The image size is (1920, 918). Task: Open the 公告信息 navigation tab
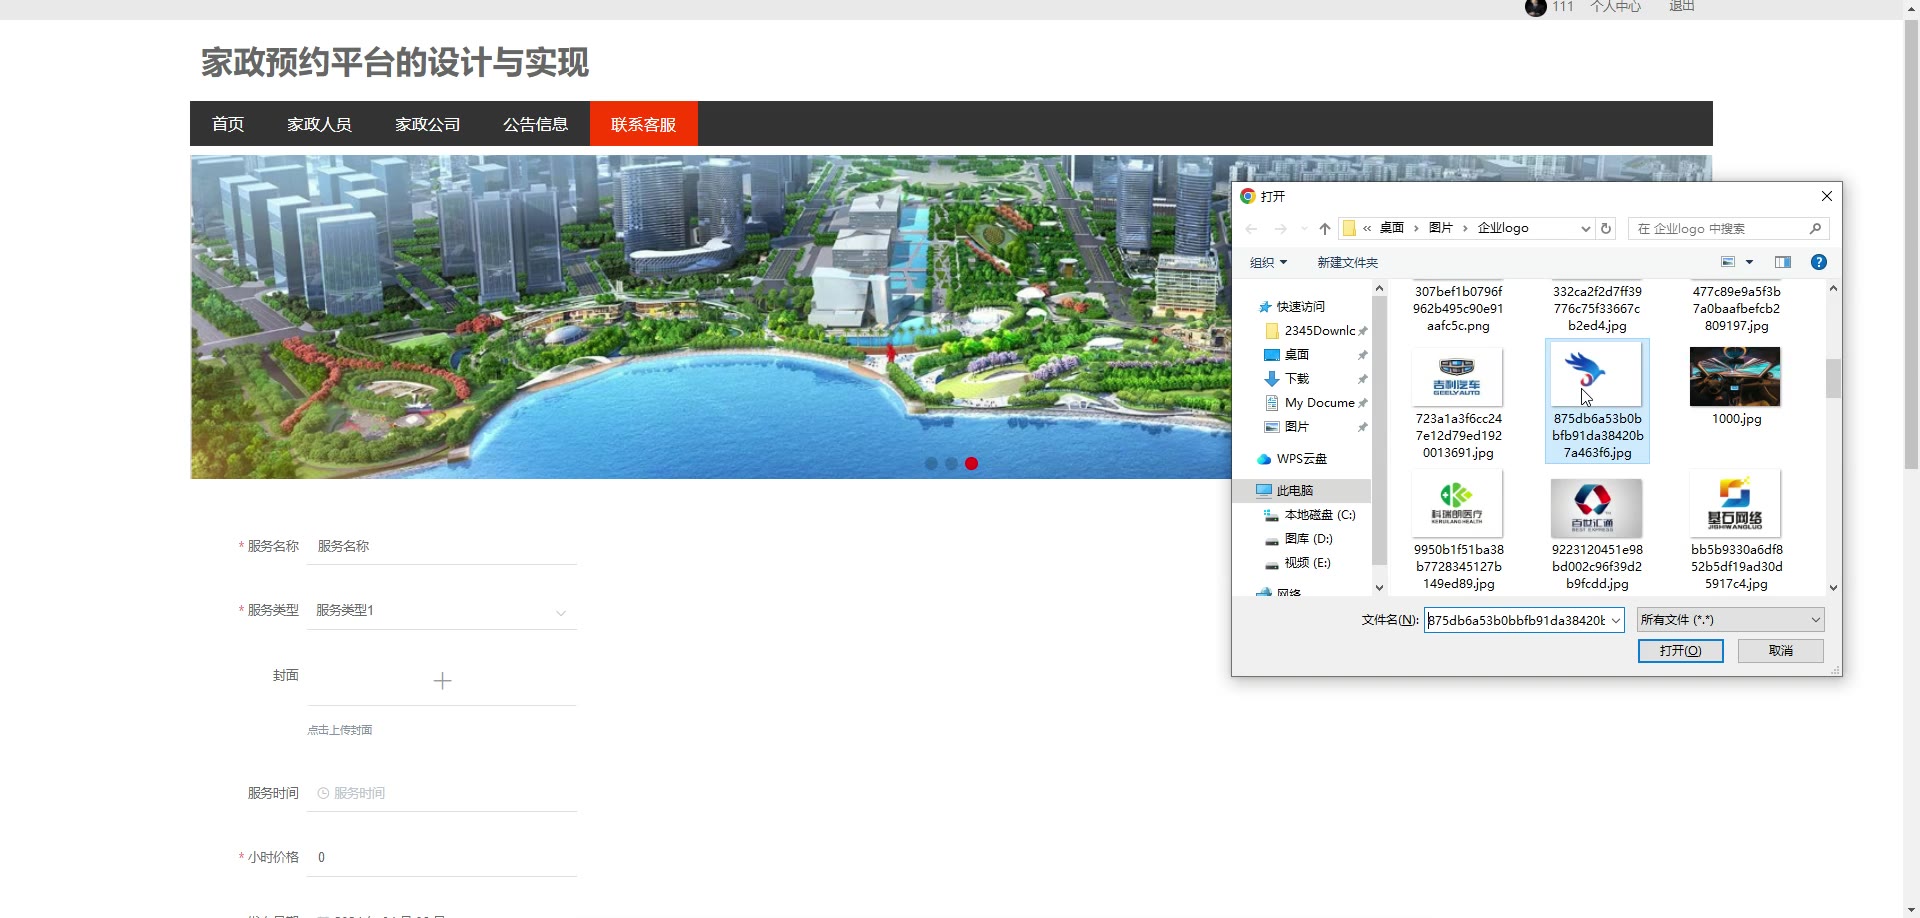point(535,124)
